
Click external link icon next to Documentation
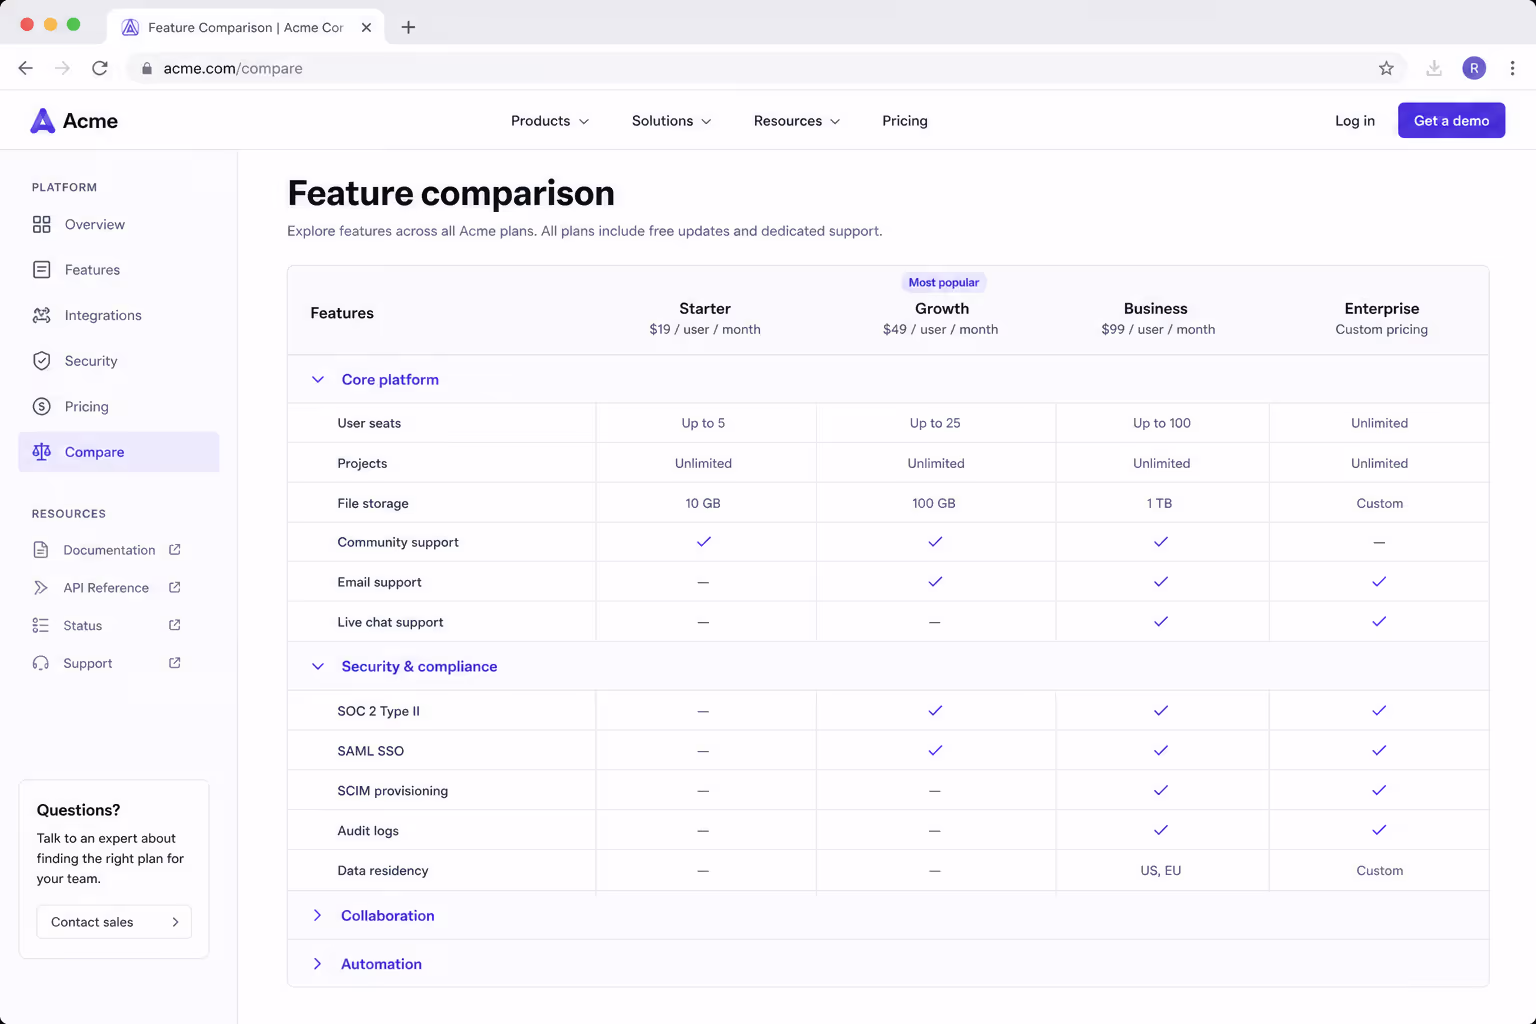(x=175, y=550)
